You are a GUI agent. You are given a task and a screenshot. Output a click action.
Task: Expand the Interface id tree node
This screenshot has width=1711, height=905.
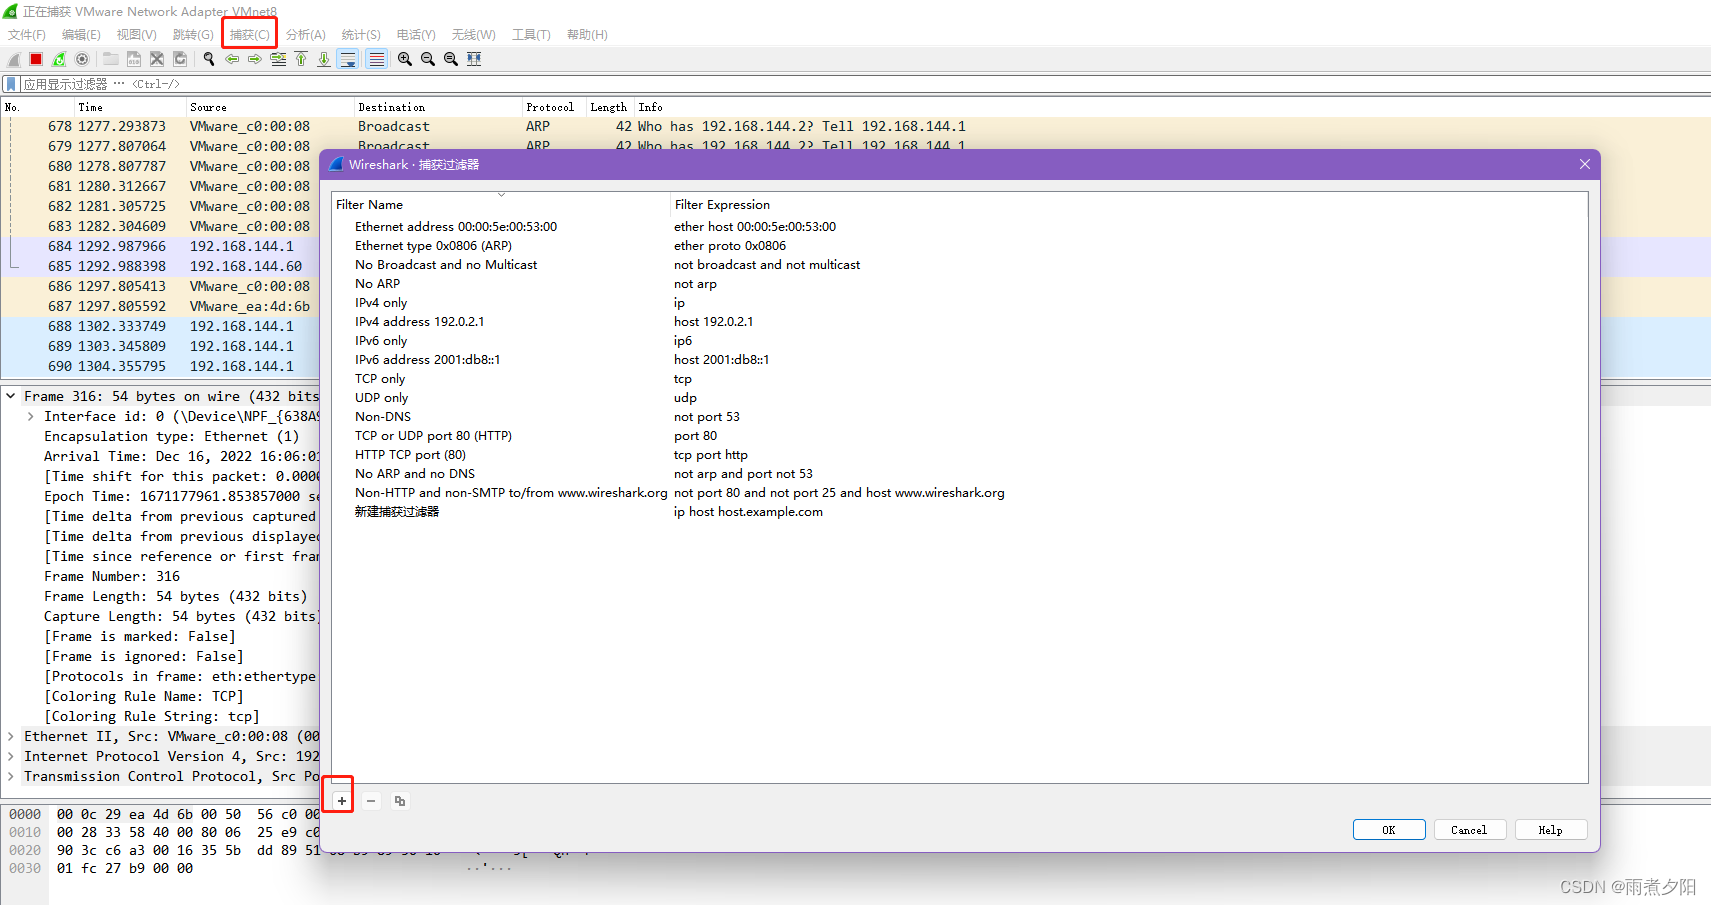tap(31, 417)
